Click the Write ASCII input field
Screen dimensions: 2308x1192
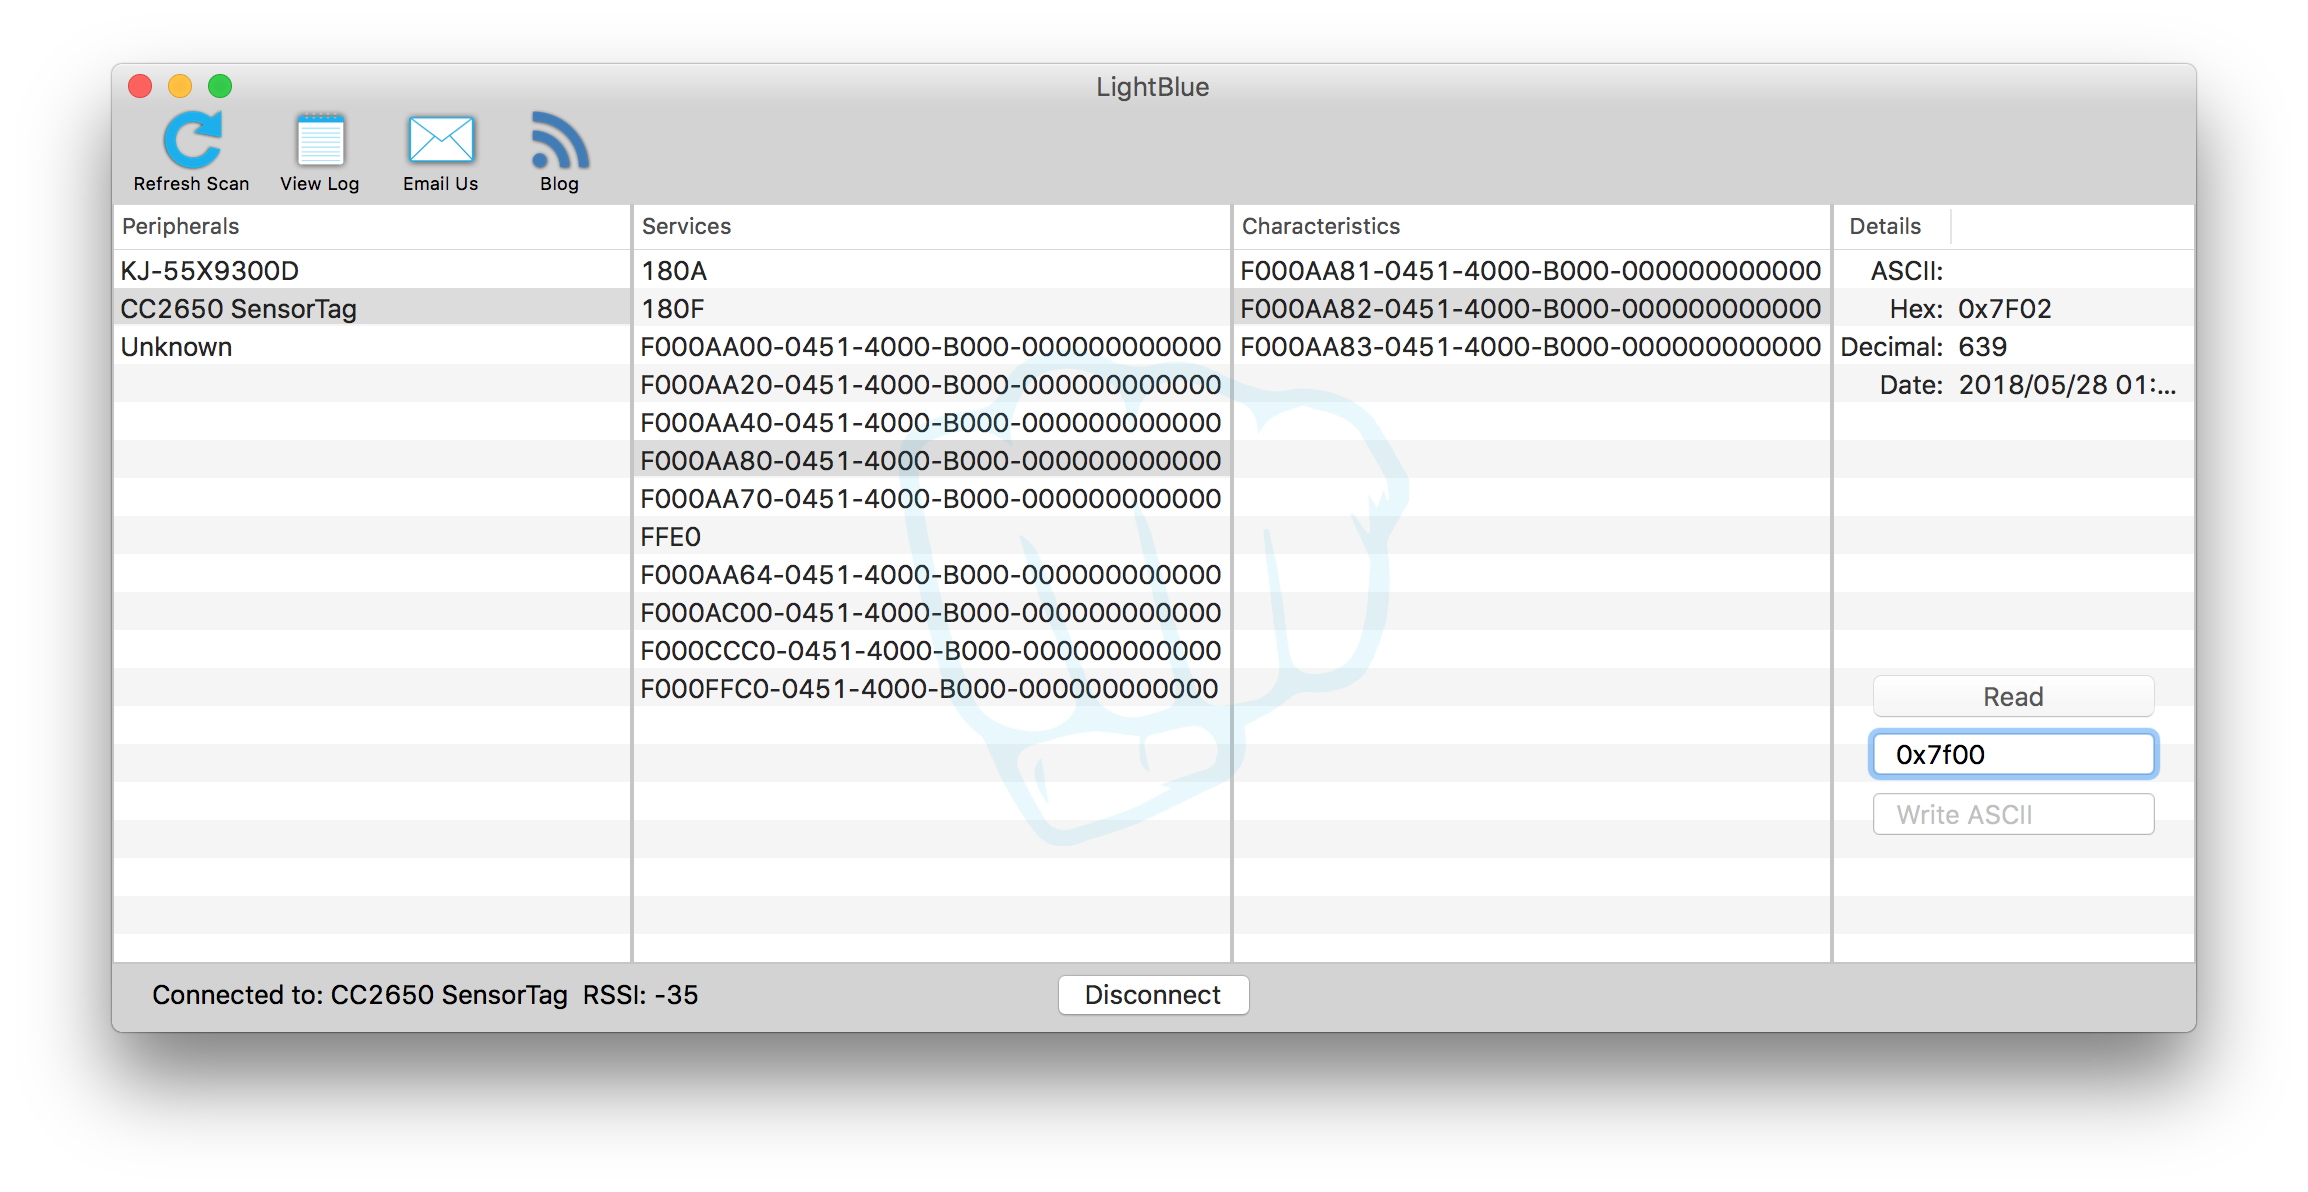[x=2013, y=815]
